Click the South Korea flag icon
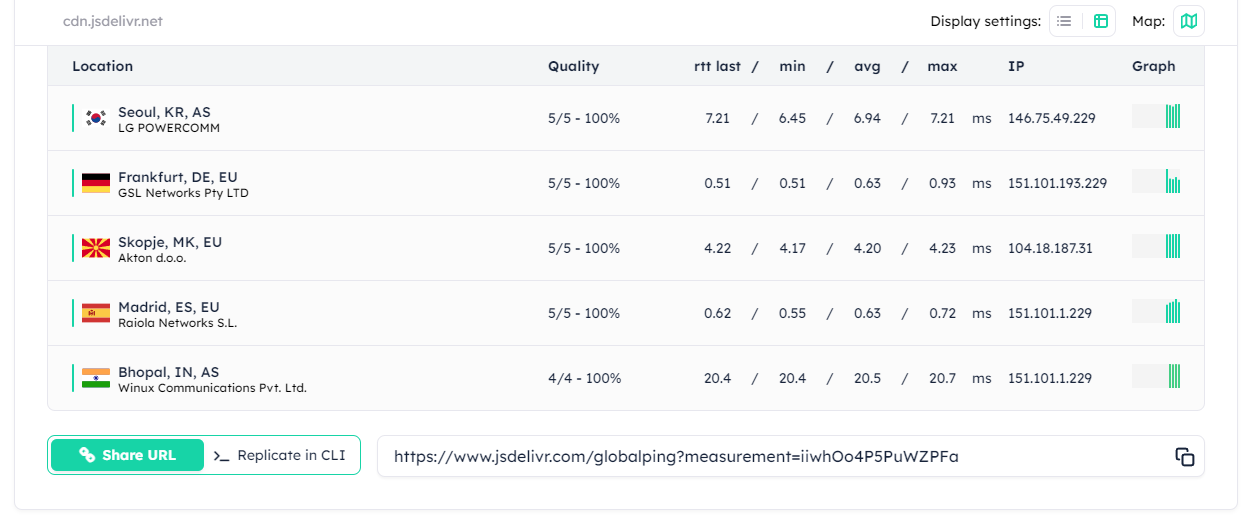1256x524 pixels. tap(96, 118)
